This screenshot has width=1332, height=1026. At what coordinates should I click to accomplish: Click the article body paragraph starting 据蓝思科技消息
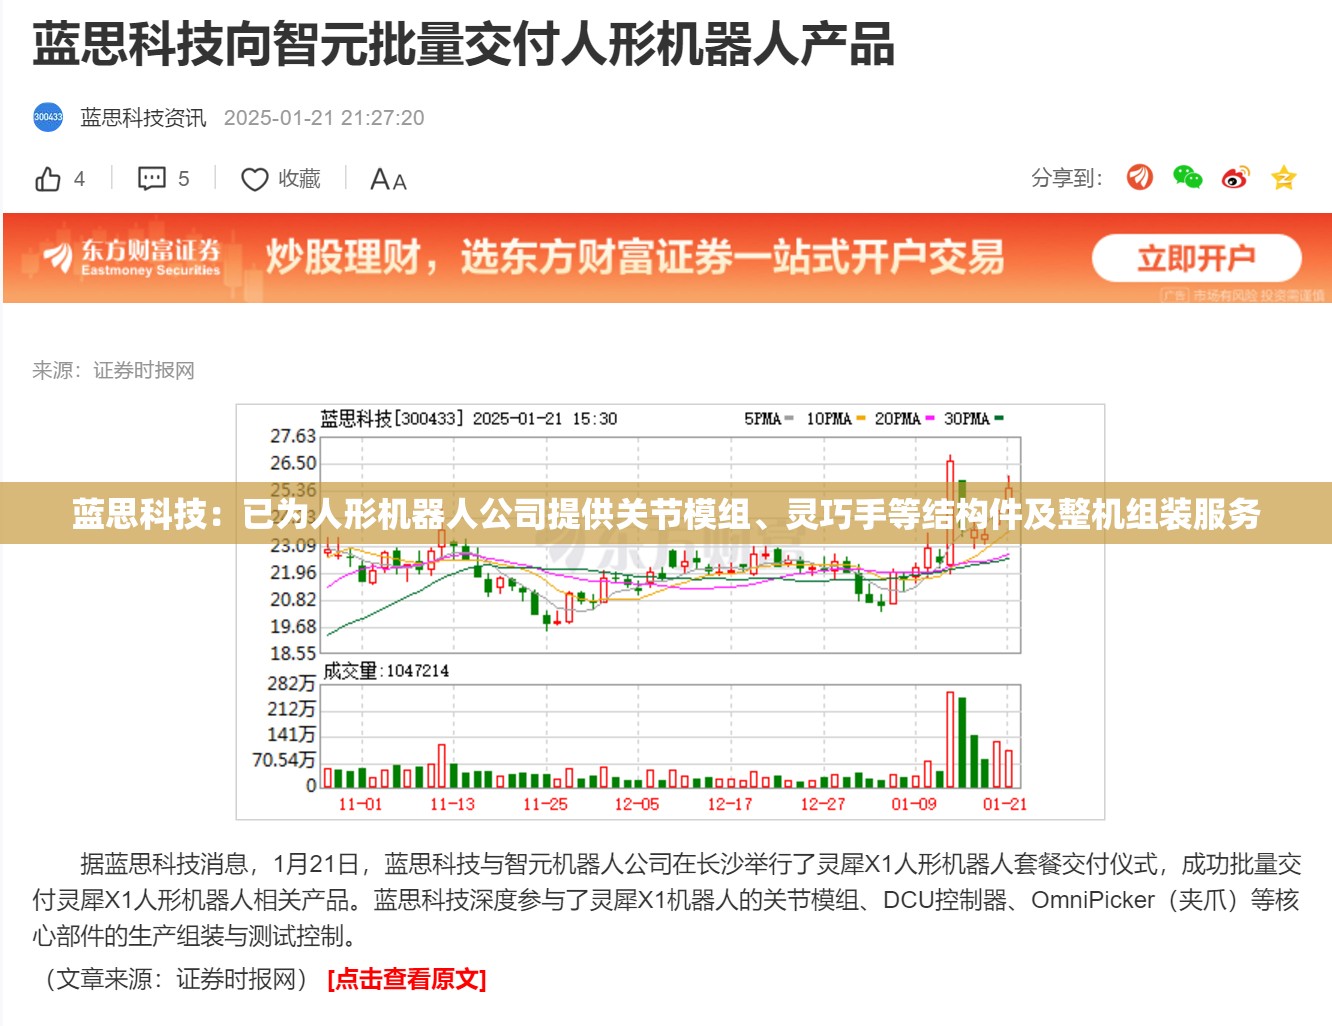click(x=666, y=900)
